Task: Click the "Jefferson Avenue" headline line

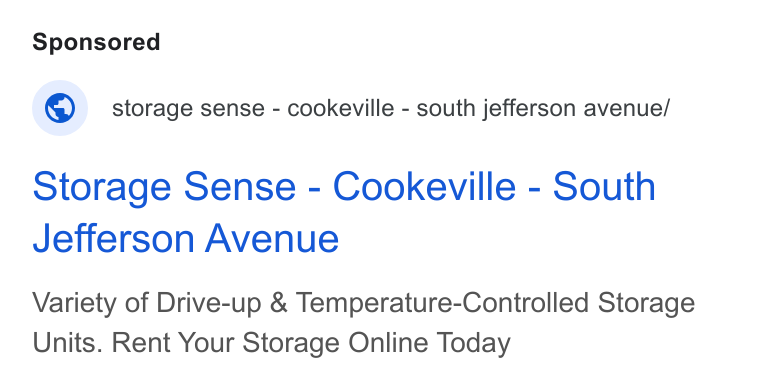Action: point(186,238)
